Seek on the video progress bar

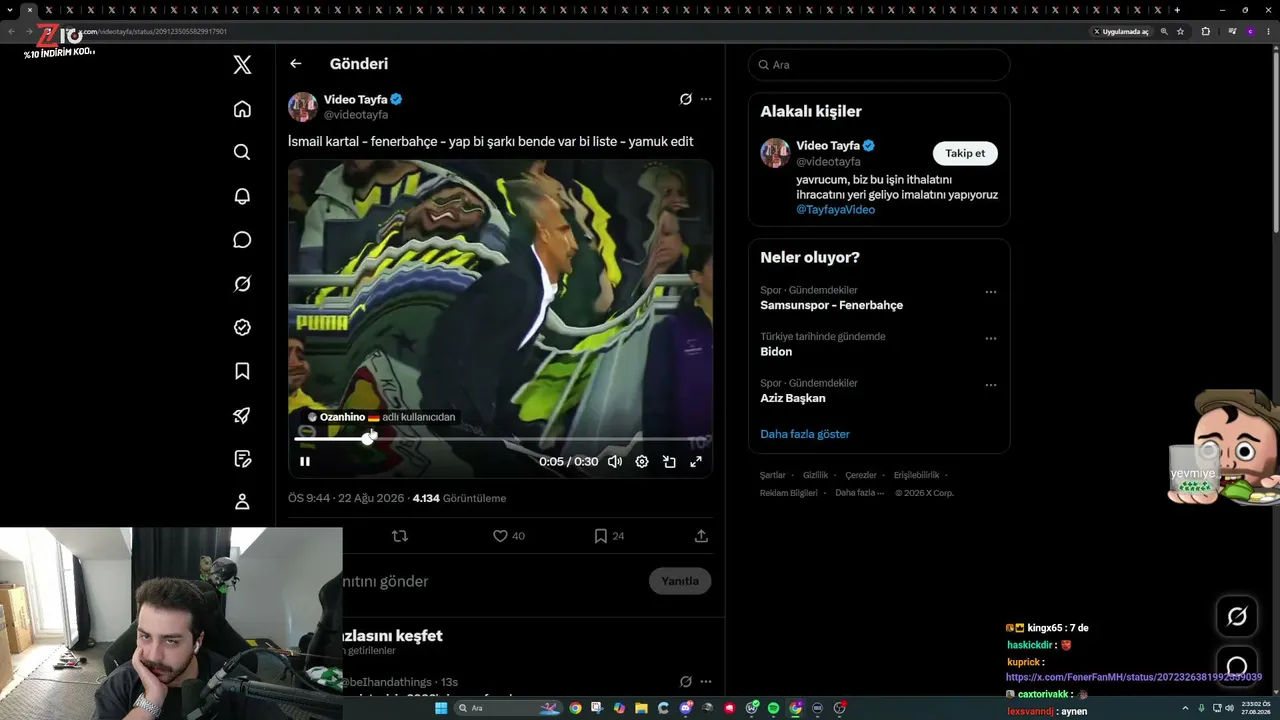(x=500, y=439)
